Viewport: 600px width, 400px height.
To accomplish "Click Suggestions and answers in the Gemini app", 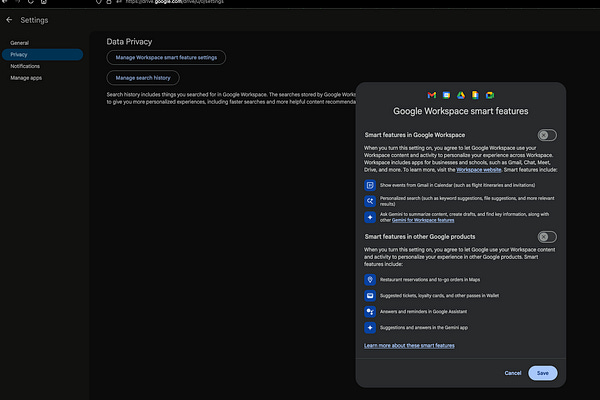I will point(424,328).
